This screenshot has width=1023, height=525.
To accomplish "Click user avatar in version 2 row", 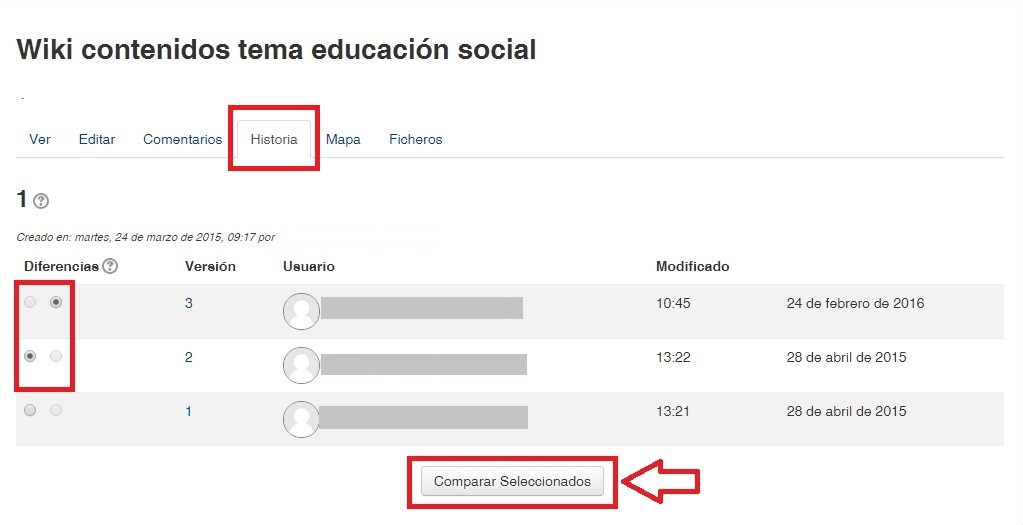I will (301, 365).
